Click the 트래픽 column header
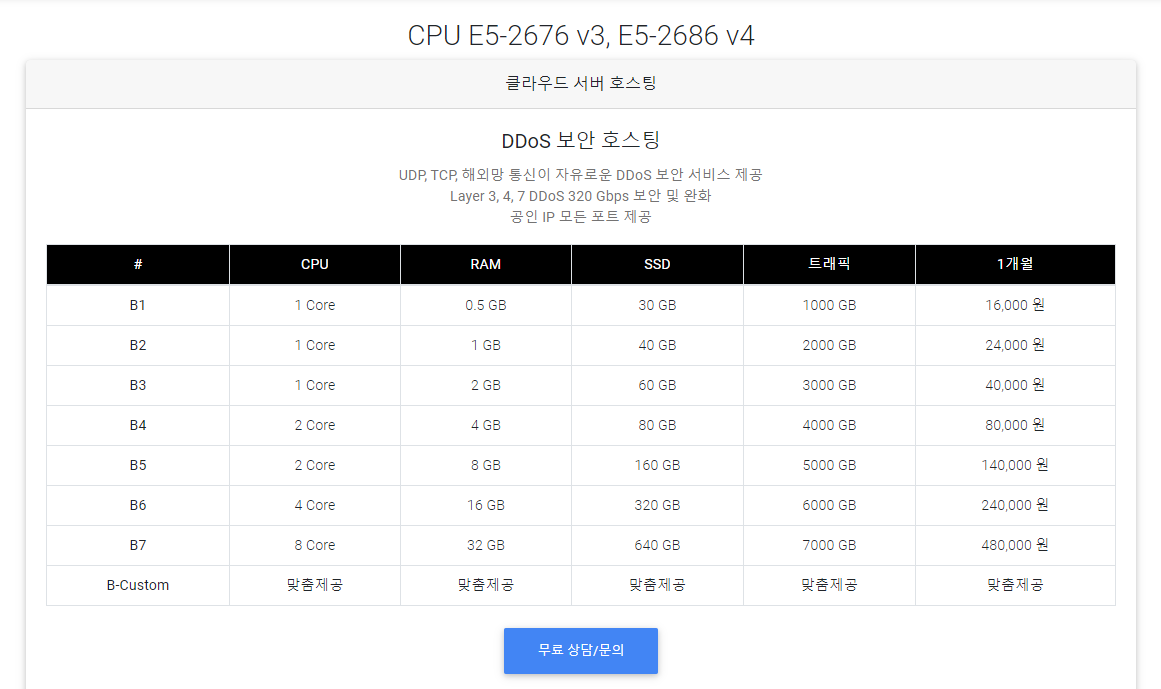Screen dimensions: 1161x689 click(829, 264)
